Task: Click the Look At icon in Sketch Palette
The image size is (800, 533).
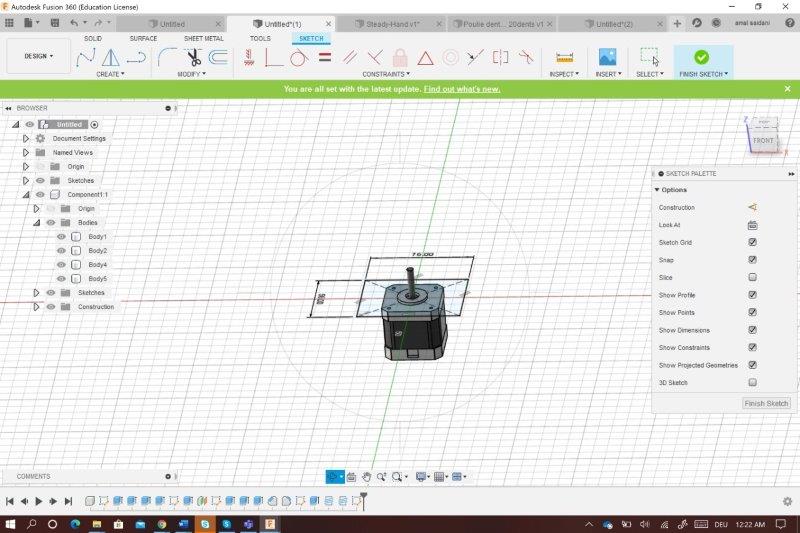Action: coord(753,225)
